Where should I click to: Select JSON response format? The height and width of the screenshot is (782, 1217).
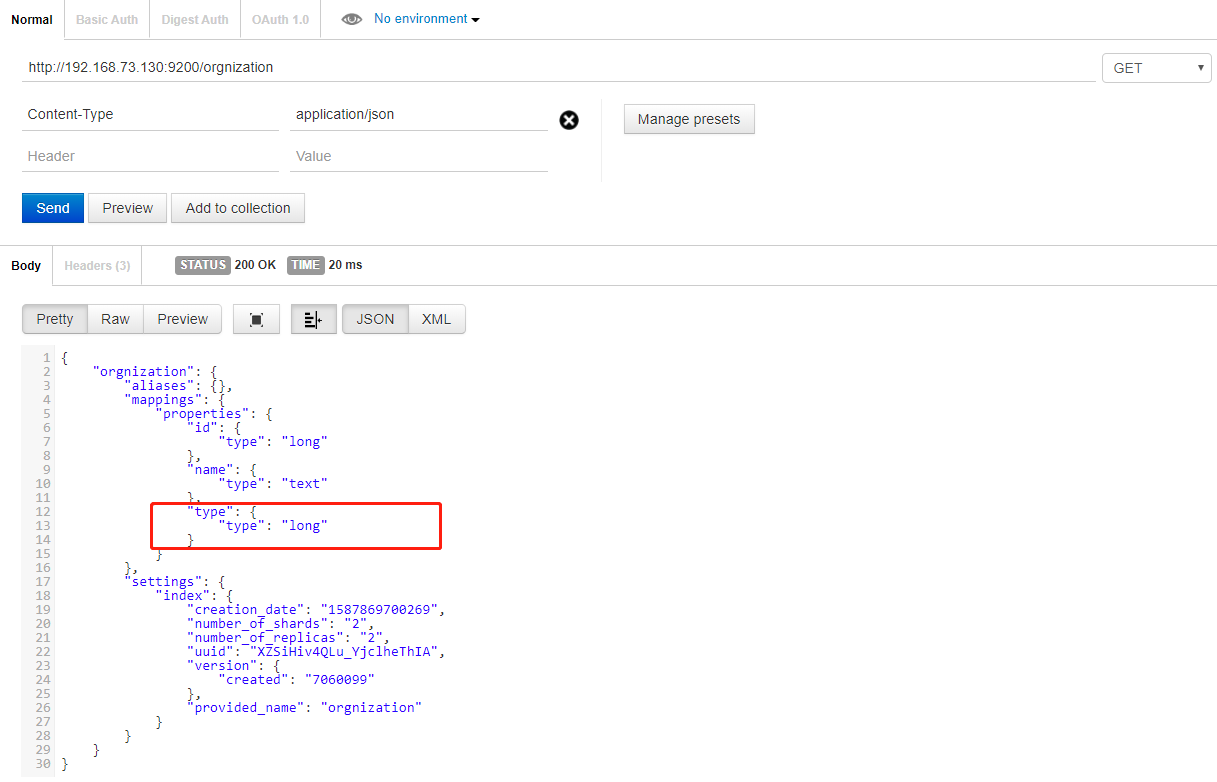point(375,319)
